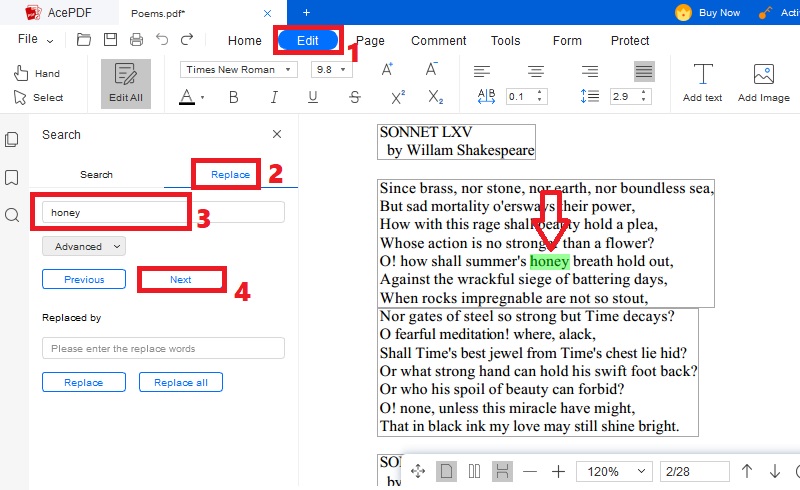Click the Next match button
The width and height of the screenshot is (800, 490).
point(181,279)
